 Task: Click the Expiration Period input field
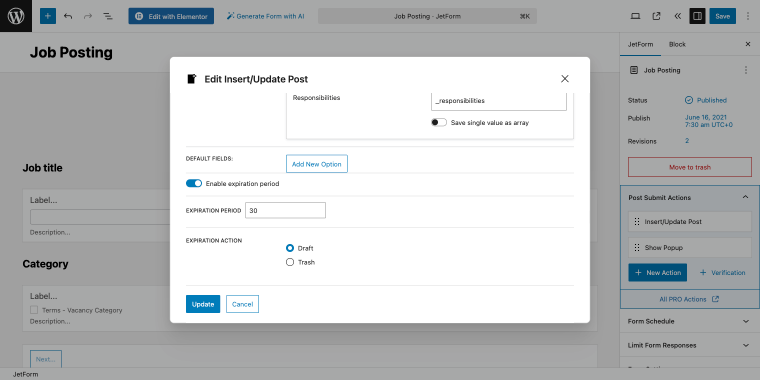coord(285,210)
